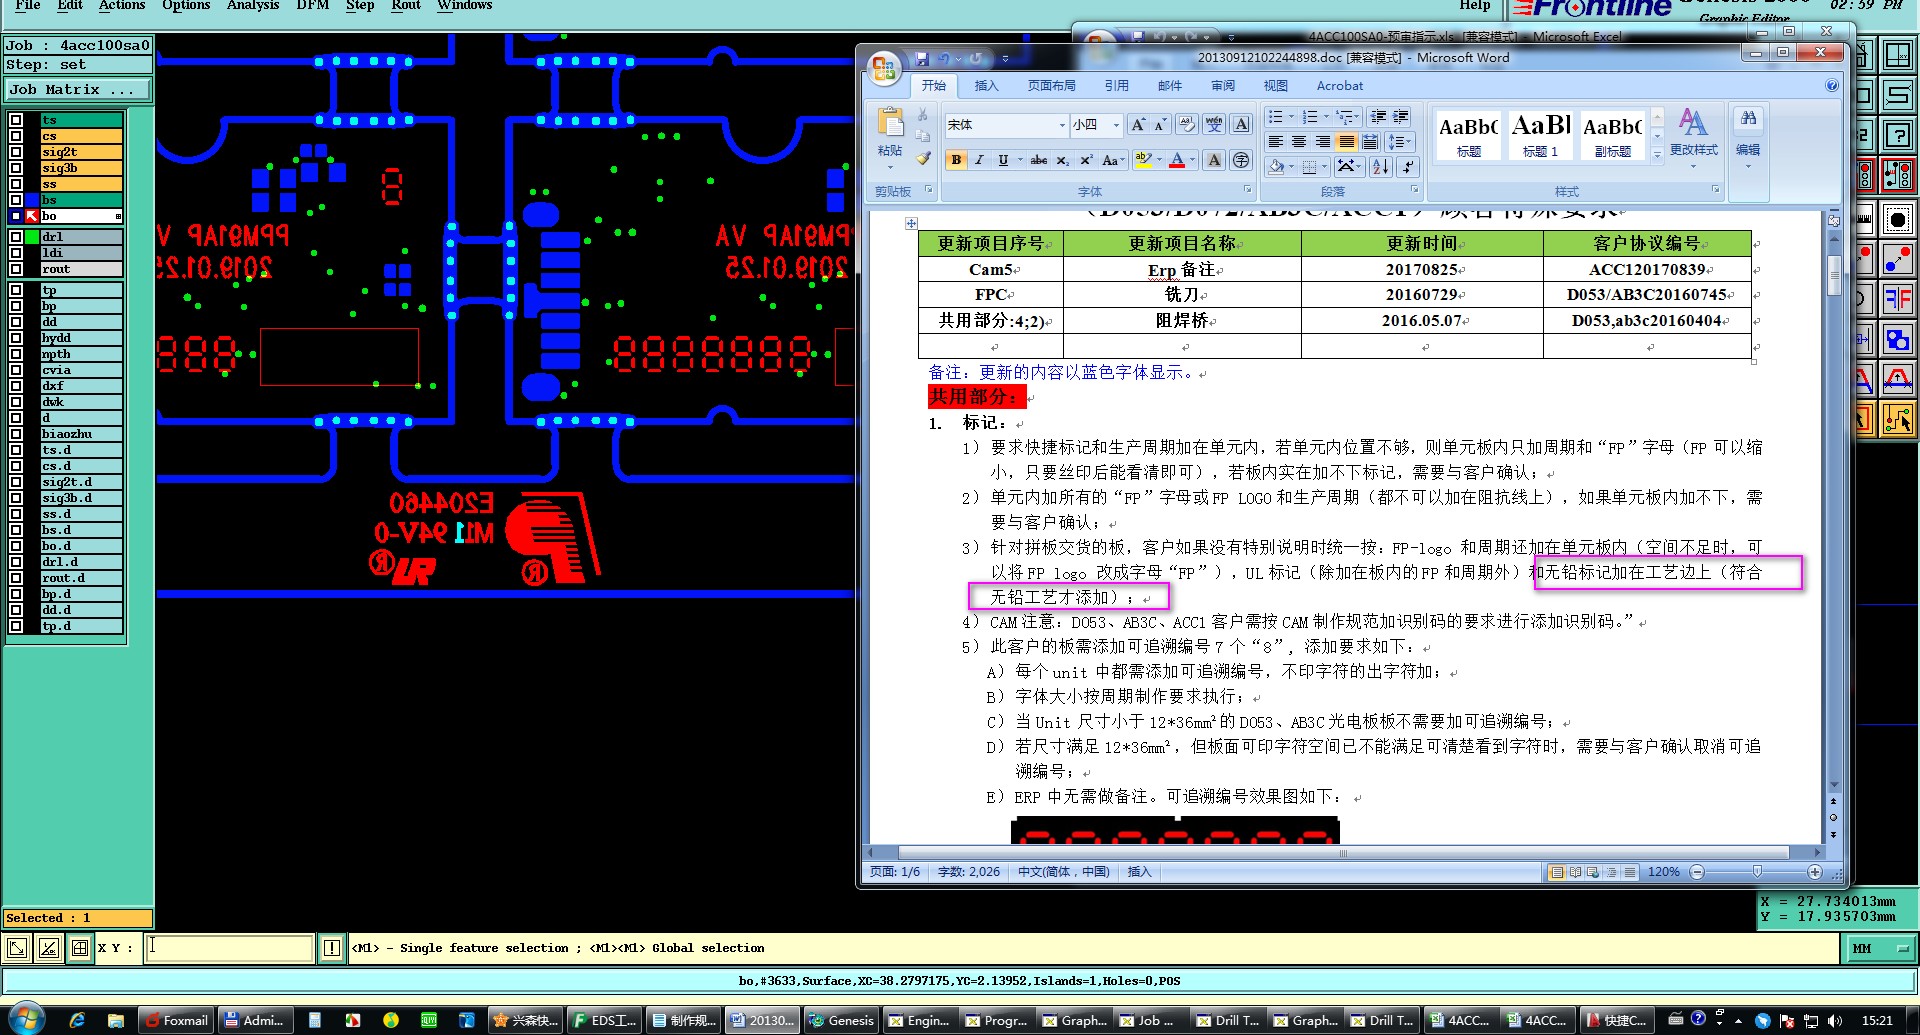The height and width of the screenshot is (1035, 1920).
Task: Expand the Word styles gallery
Action: (x=1657, y=154)
